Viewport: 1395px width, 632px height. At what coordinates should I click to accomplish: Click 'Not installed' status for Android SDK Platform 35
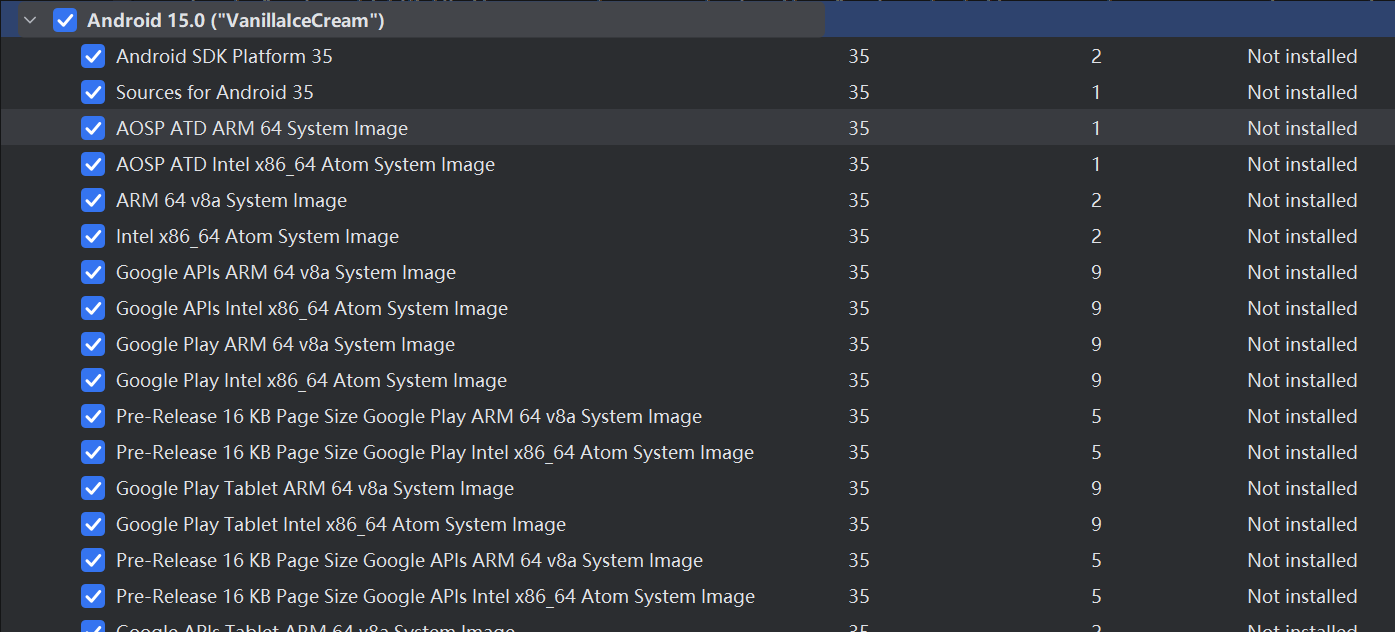tap(1302, 56)
